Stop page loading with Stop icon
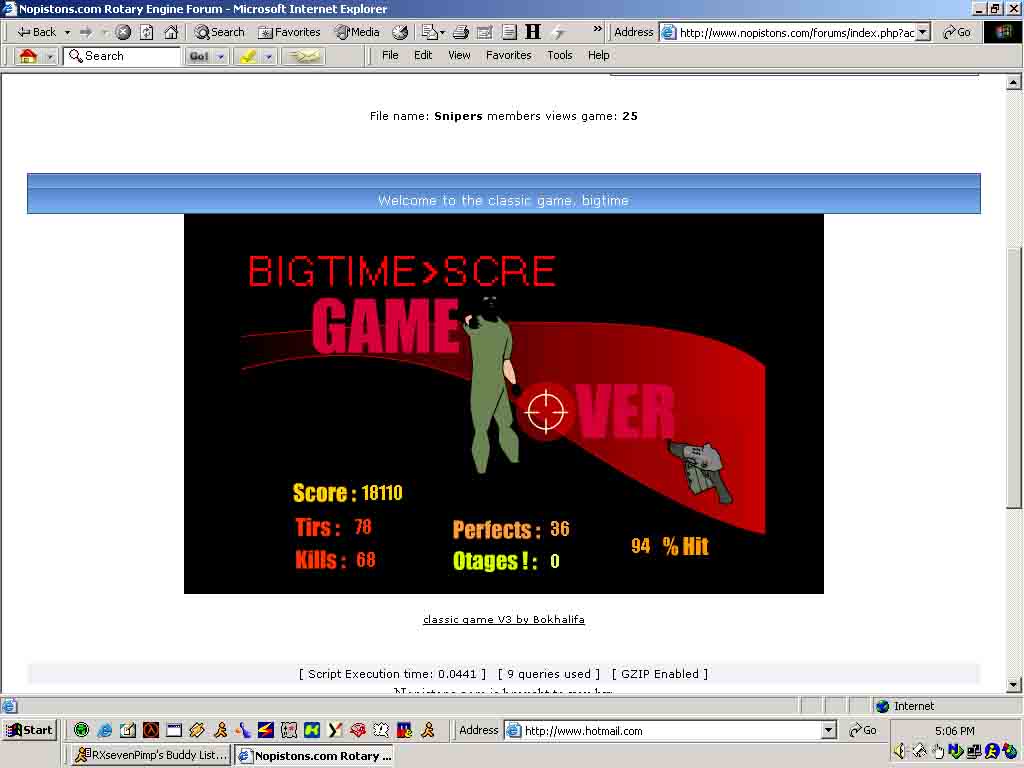This screenshot has width=1024, height=768. pos(123,32)
